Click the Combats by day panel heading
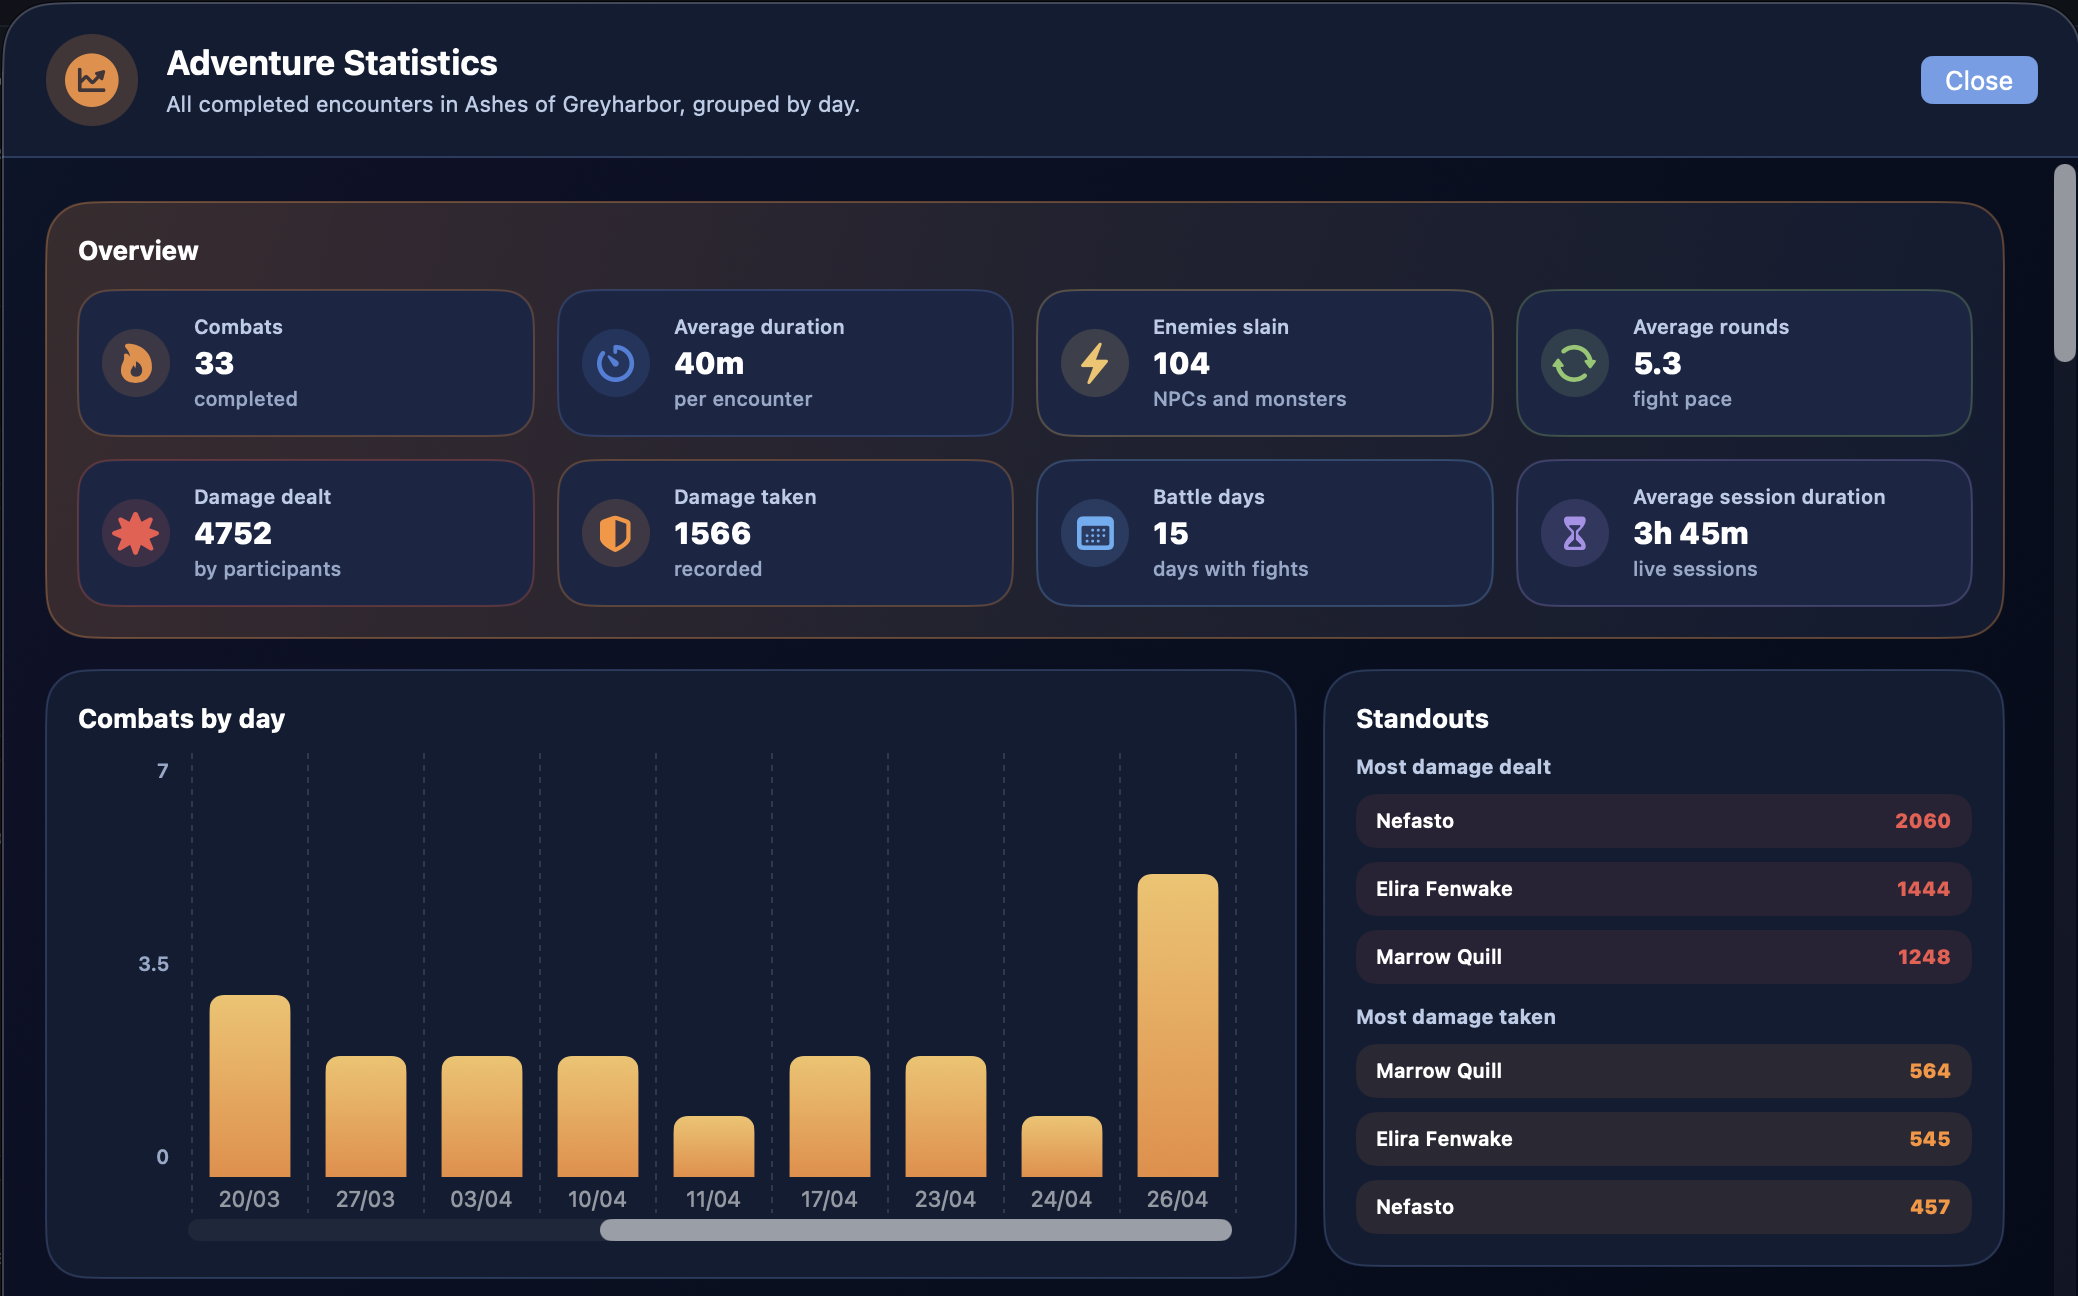Viewport: 2078px width, 1296px height. (182, 718)
